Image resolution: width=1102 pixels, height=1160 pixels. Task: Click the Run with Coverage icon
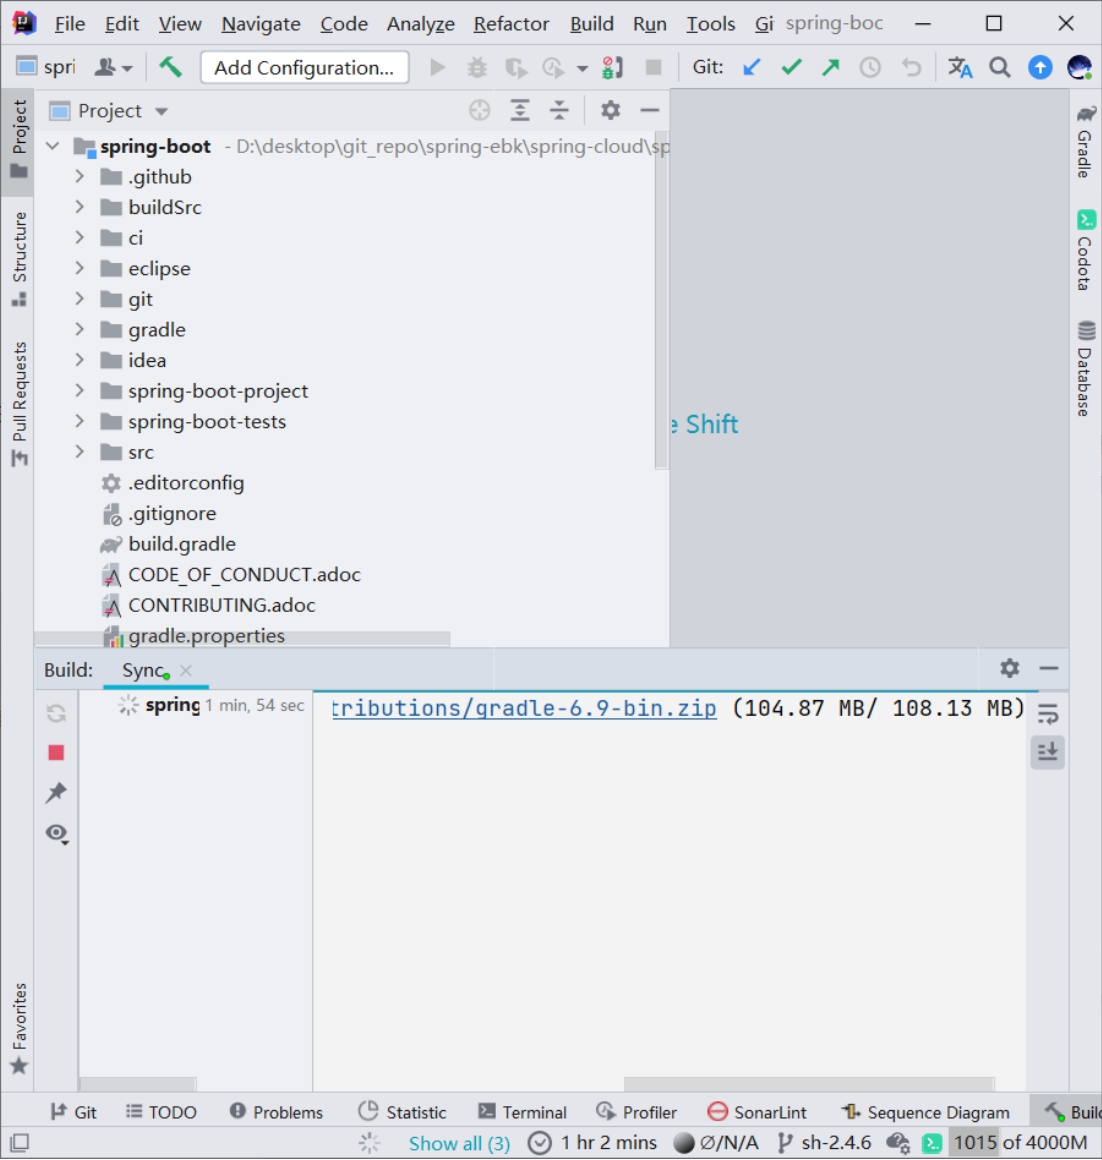pos(516,67)
